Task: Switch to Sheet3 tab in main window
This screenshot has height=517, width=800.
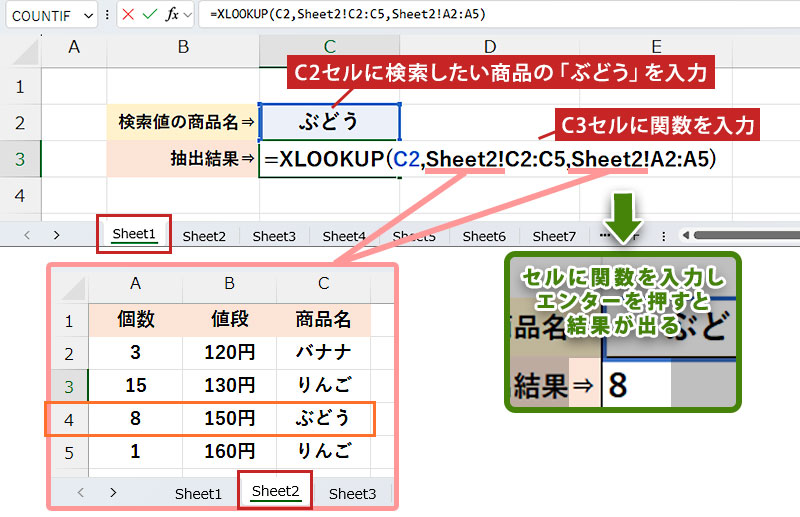Action: [274, 236]
